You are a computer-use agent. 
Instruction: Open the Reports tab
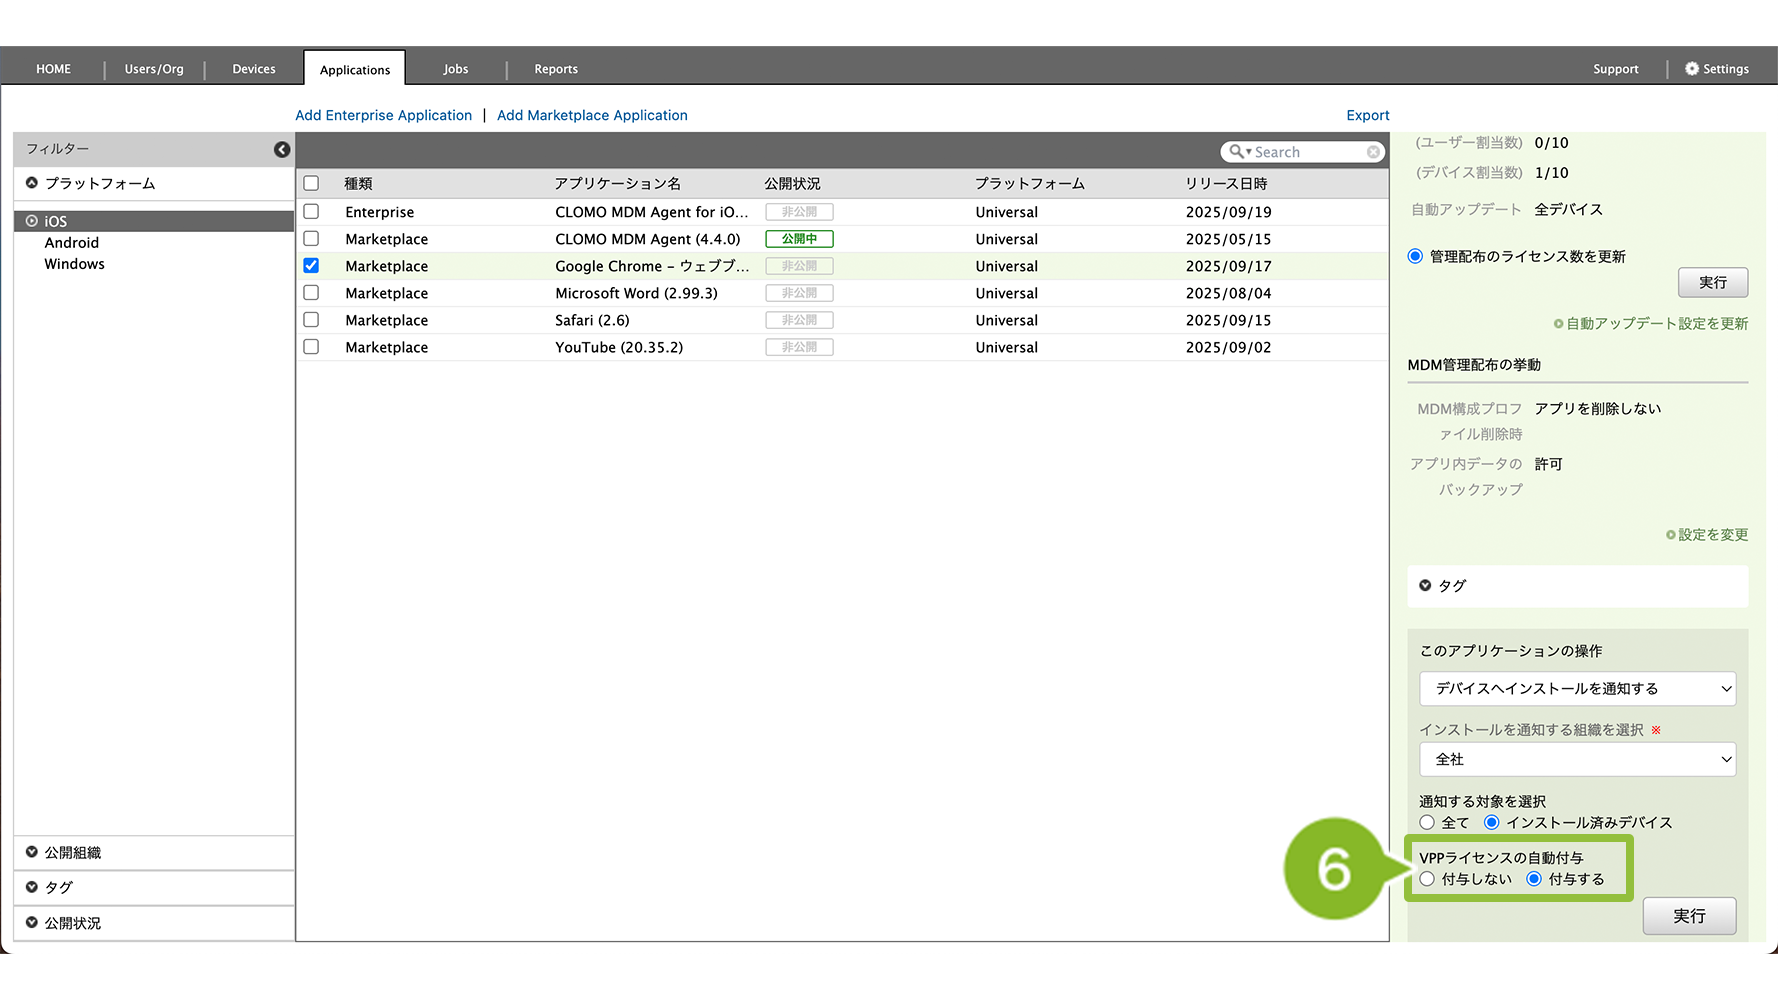tap(556, 69)
